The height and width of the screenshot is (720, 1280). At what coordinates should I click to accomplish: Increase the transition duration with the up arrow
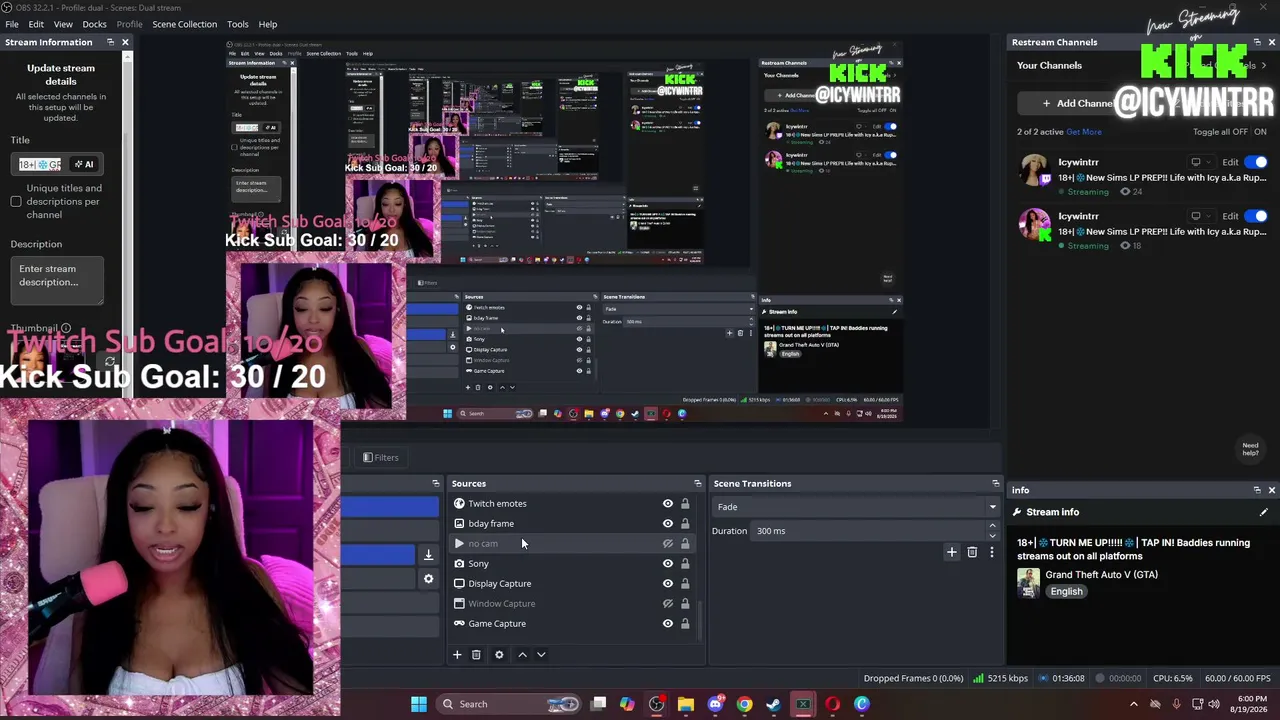coord(992,526)
